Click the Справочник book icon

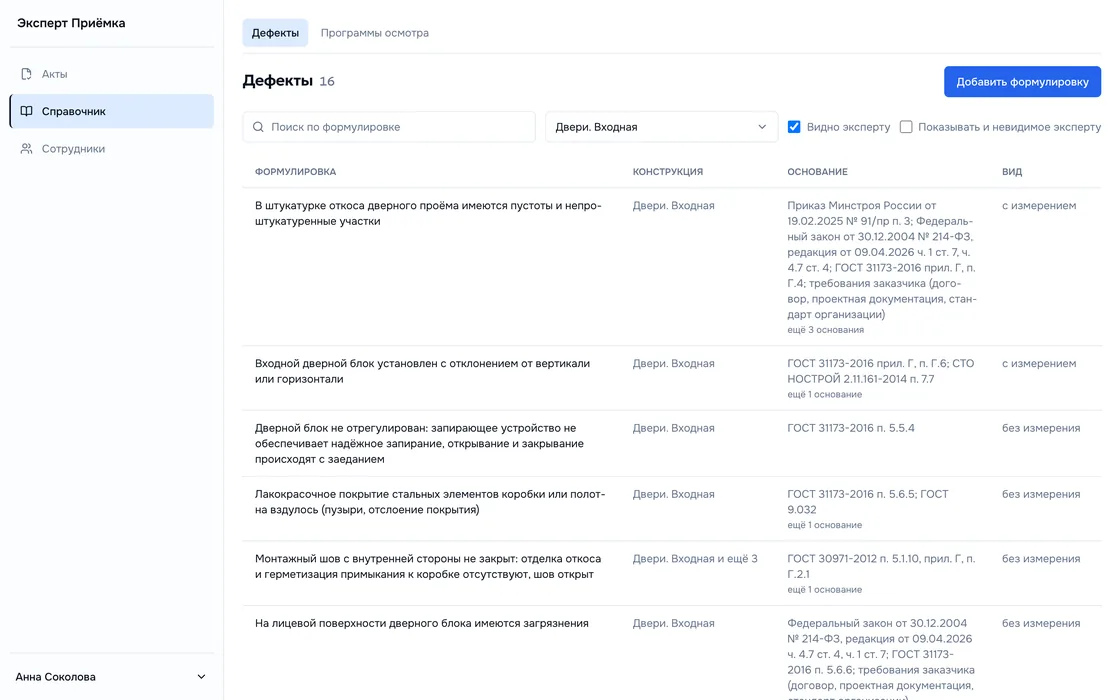point(26,111)
